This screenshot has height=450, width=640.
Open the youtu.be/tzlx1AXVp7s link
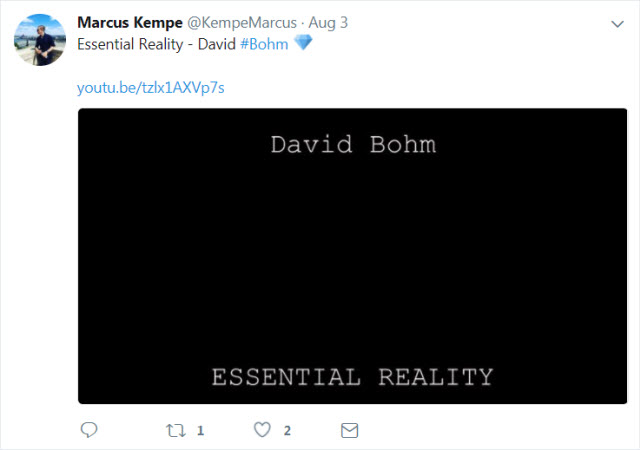[x=151, y=88]
